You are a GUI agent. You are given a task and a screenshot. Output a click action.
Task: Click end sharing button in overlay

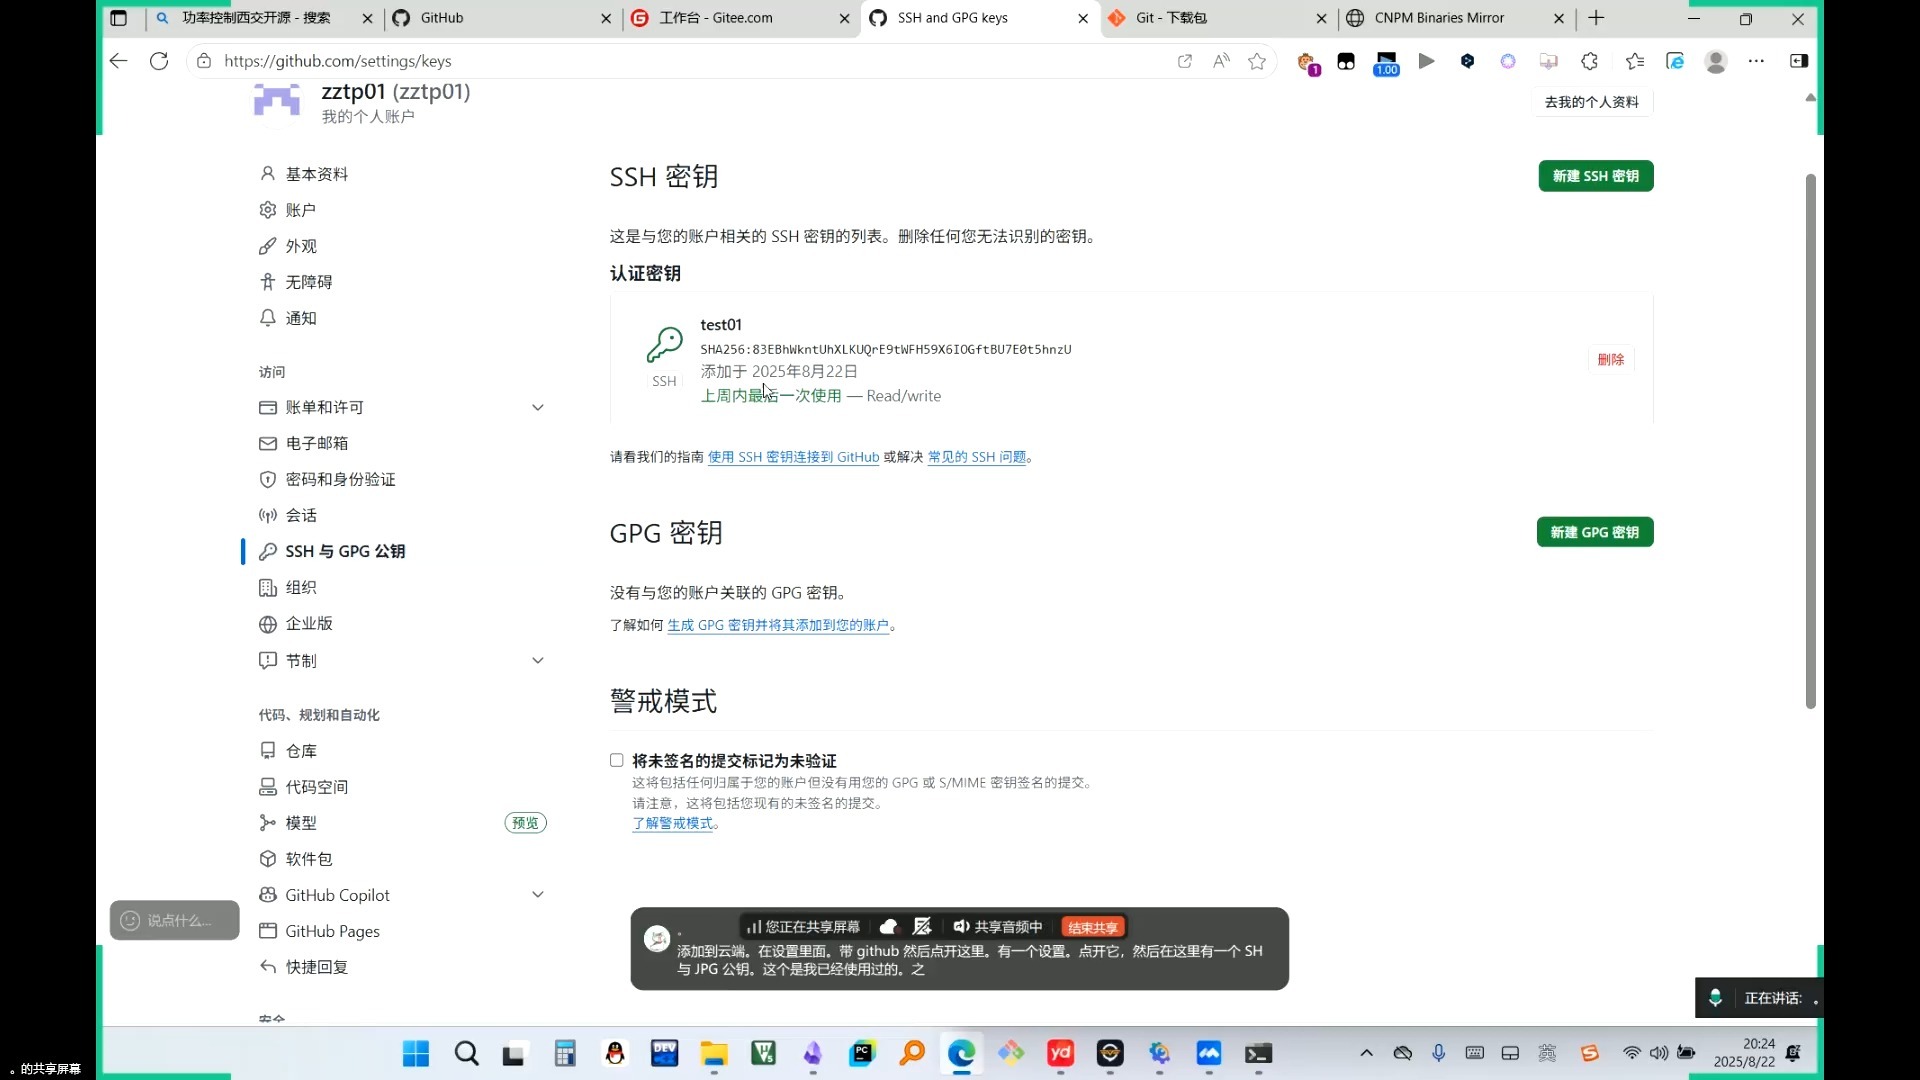[1092, 927]
